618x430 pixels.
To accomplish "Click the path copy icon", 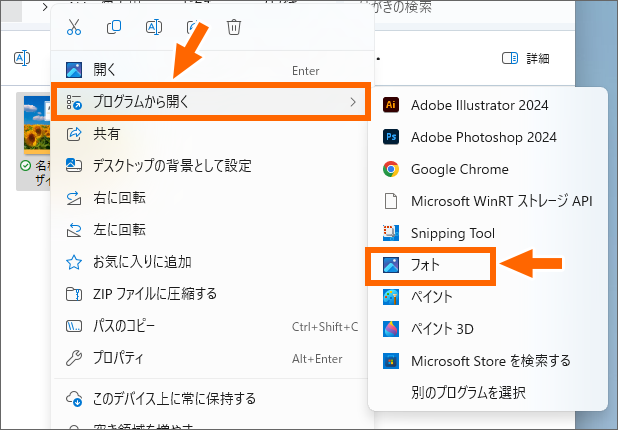I will [74, 326].
